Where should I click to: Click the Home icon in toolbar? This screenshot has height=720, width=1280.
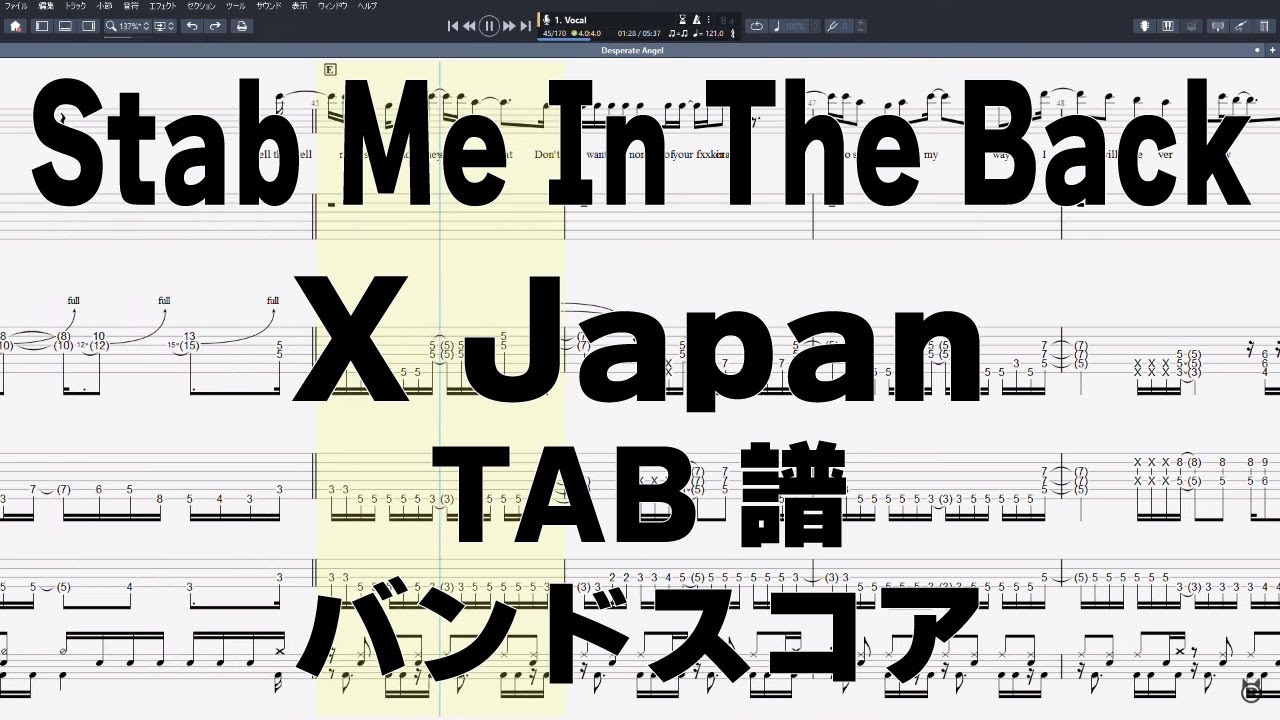point(15,26)
